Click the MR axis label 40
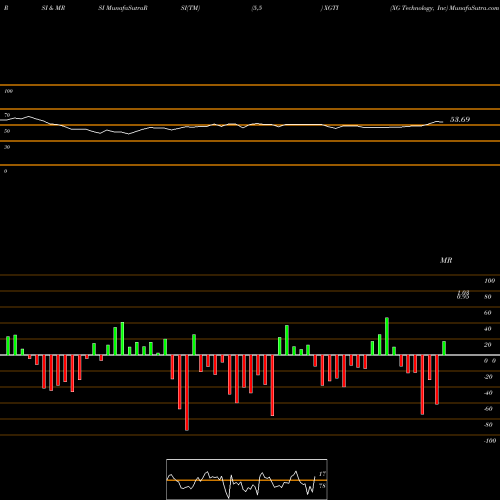This screenshot has width=500, height=500. (488, 329)
